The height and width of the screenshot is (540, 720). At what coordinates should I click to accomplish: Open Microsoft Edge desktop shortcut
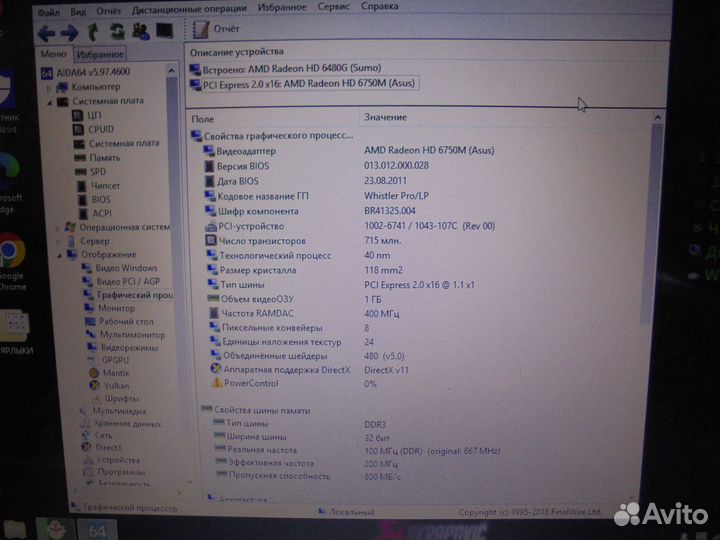click(x=10, y=185)
